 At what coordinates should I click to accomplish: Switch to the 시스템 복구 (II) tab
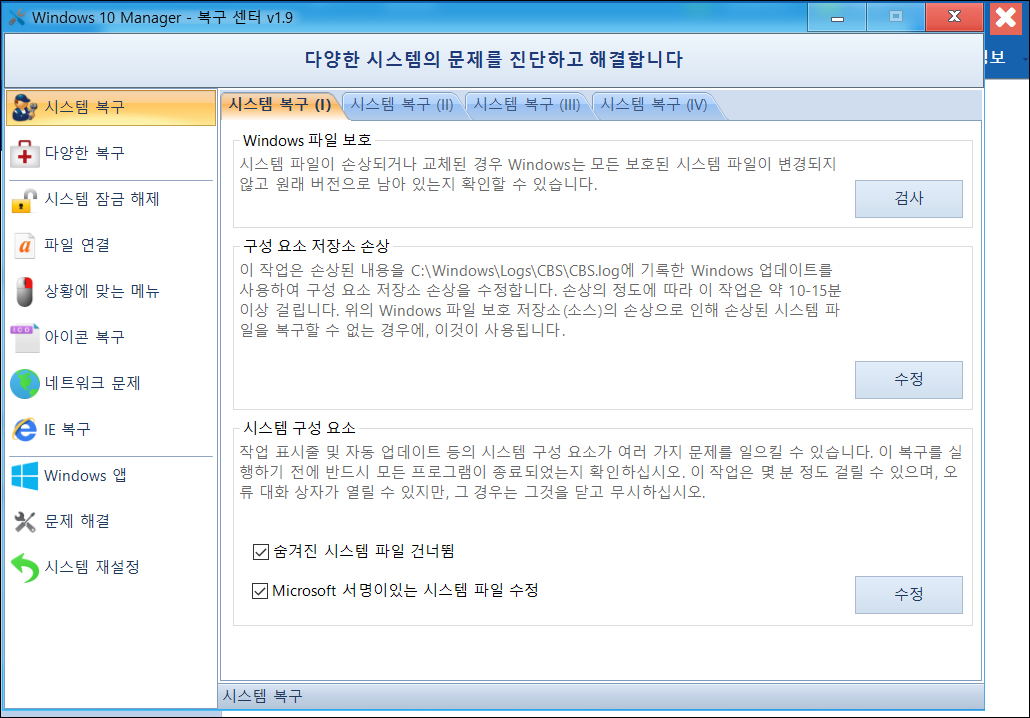click(402, 105)
